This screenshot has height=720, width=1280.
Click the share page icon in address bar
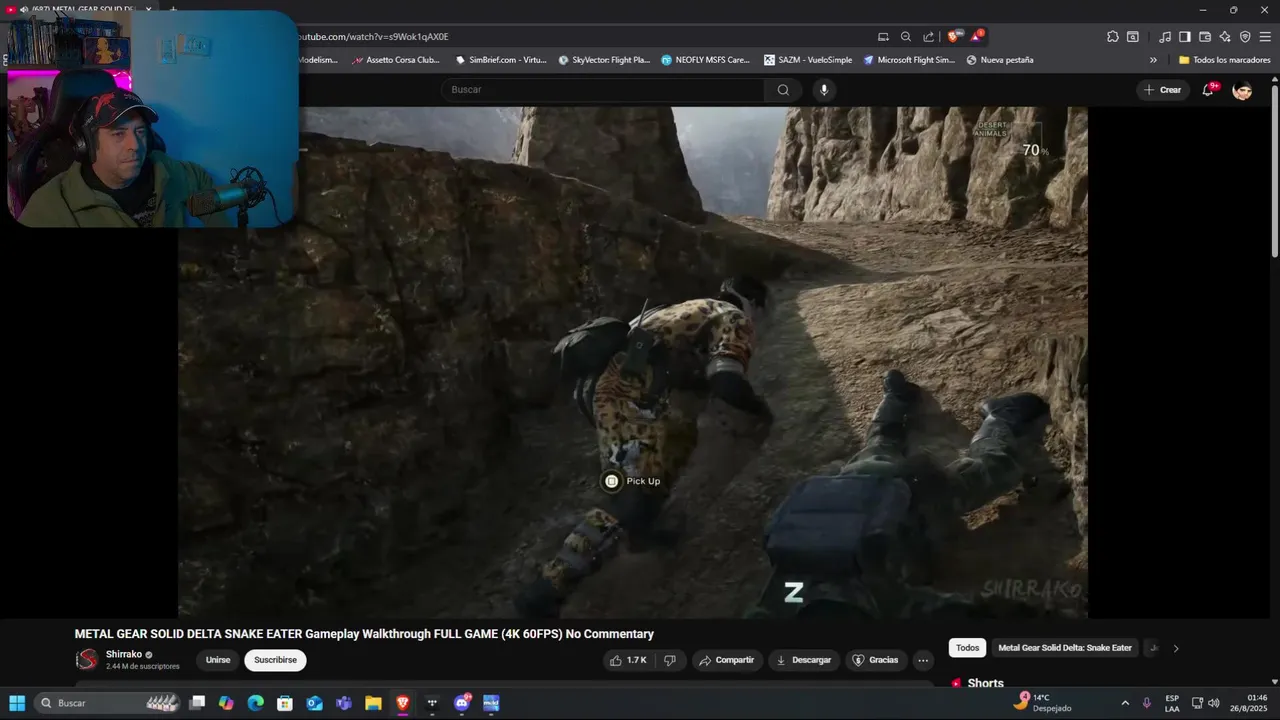(928, 36)
